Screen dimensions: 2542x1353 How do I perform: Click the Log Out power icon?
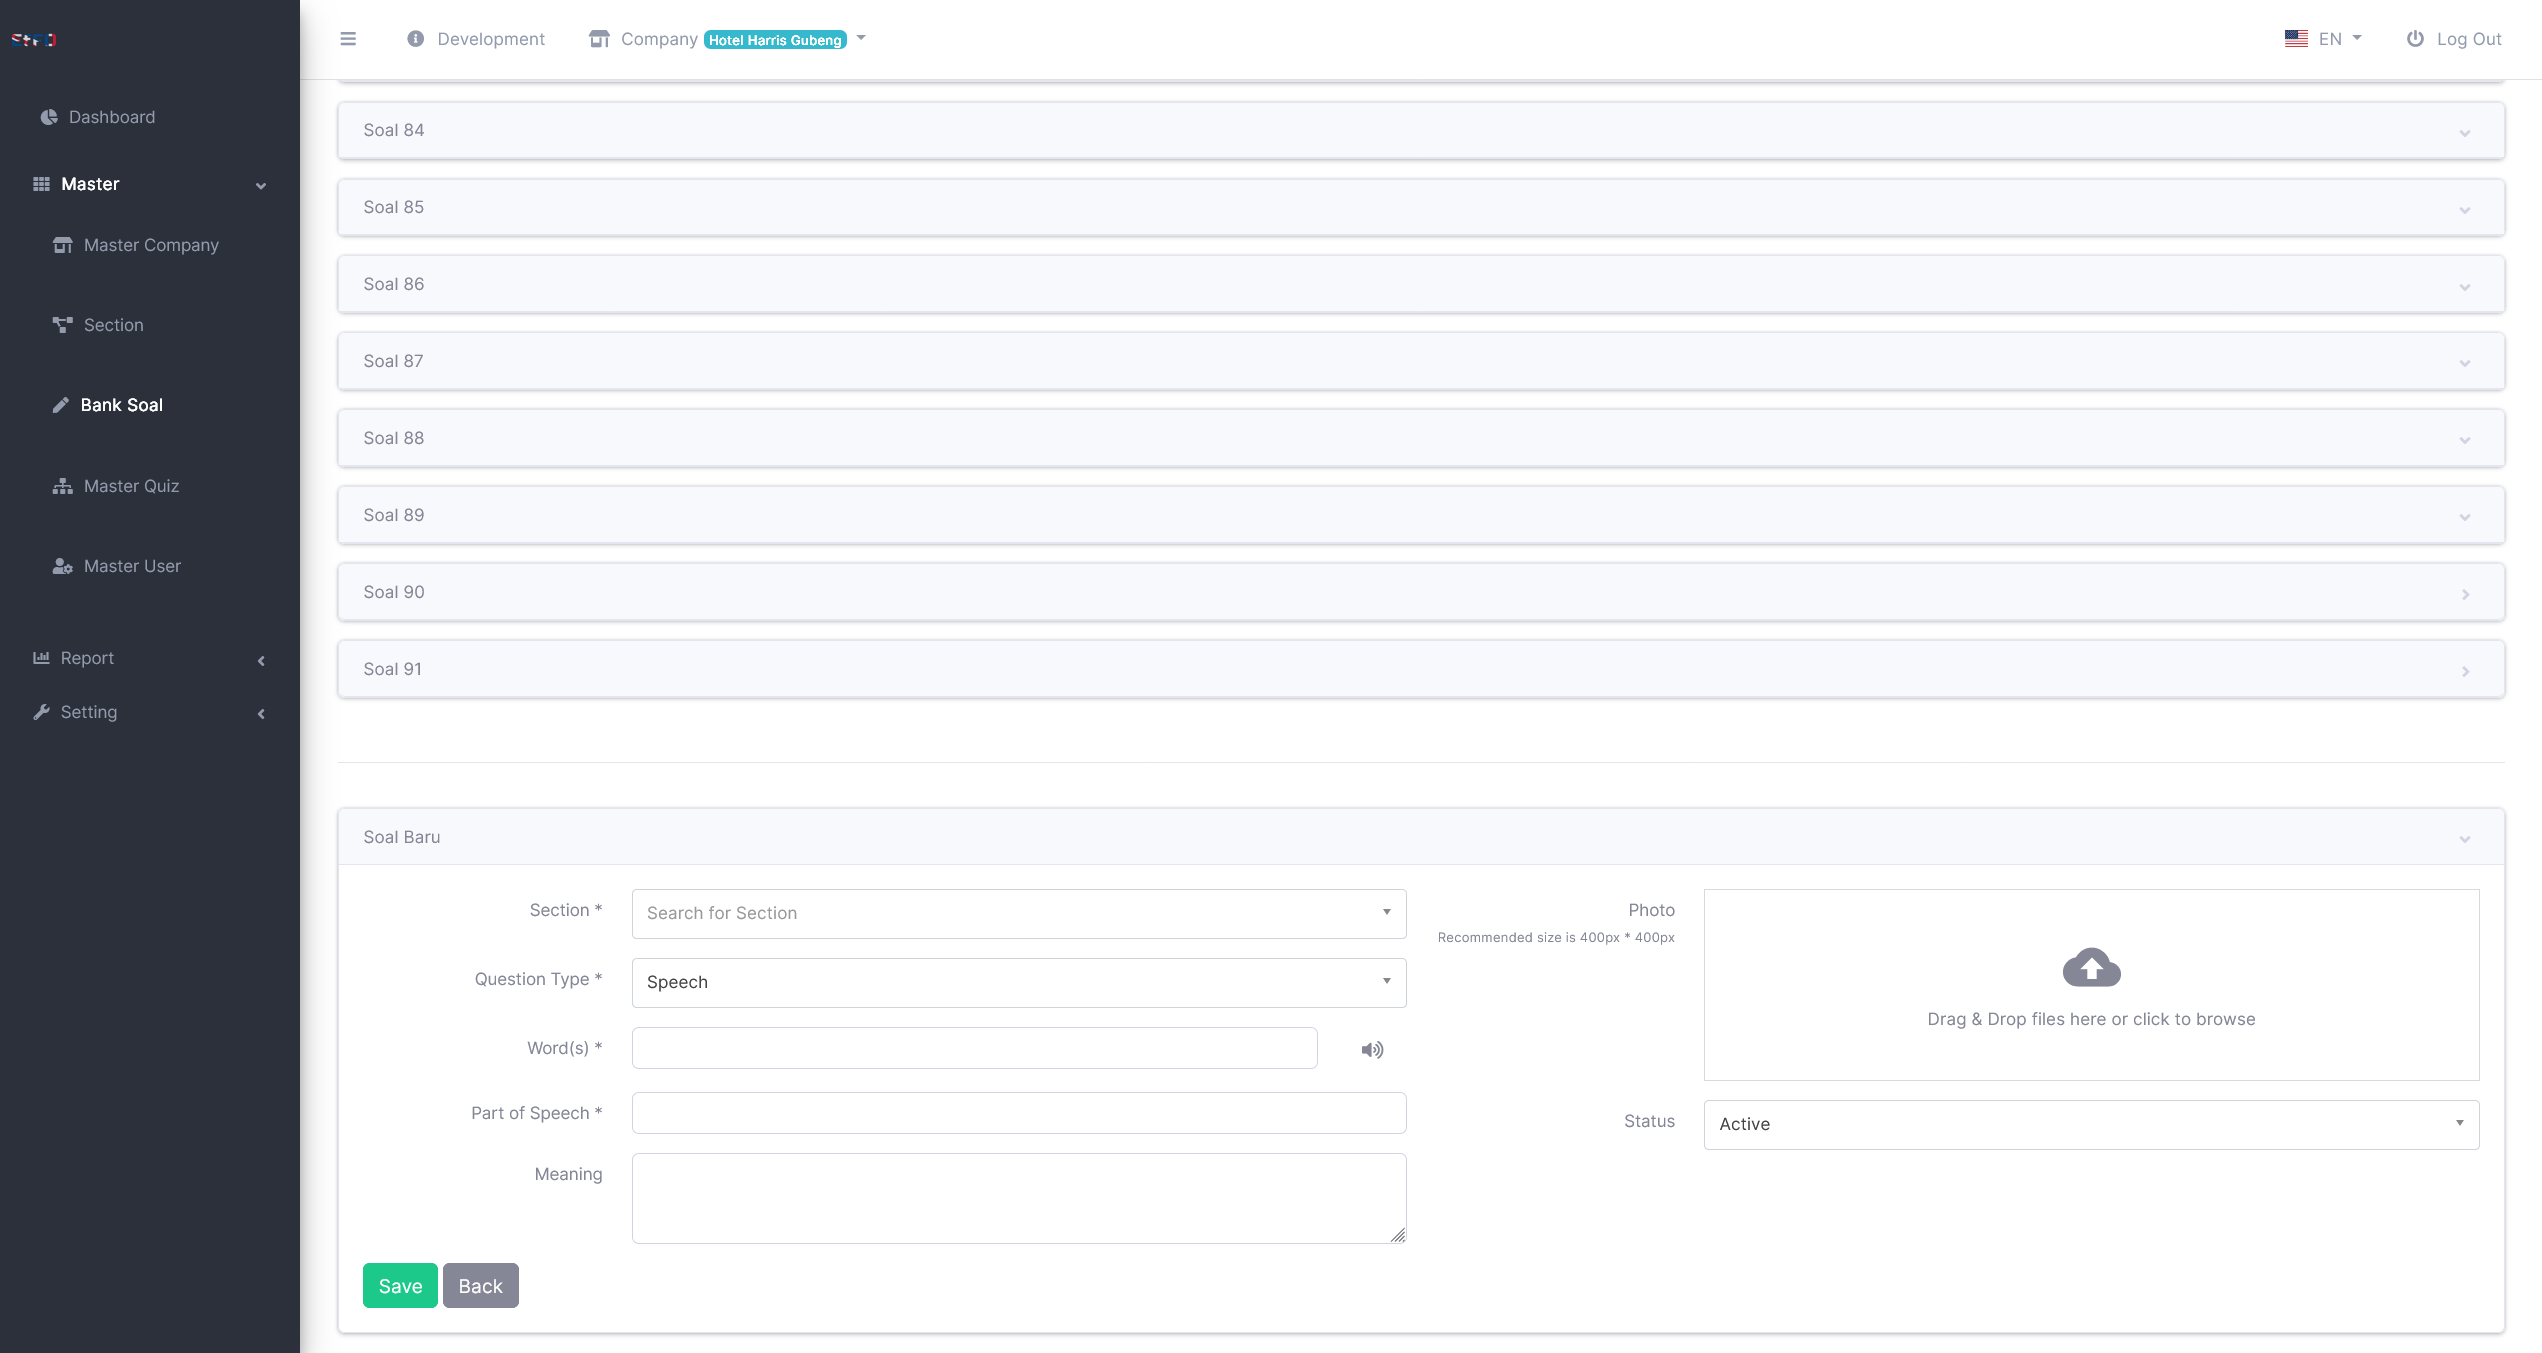click(2415, 39)
